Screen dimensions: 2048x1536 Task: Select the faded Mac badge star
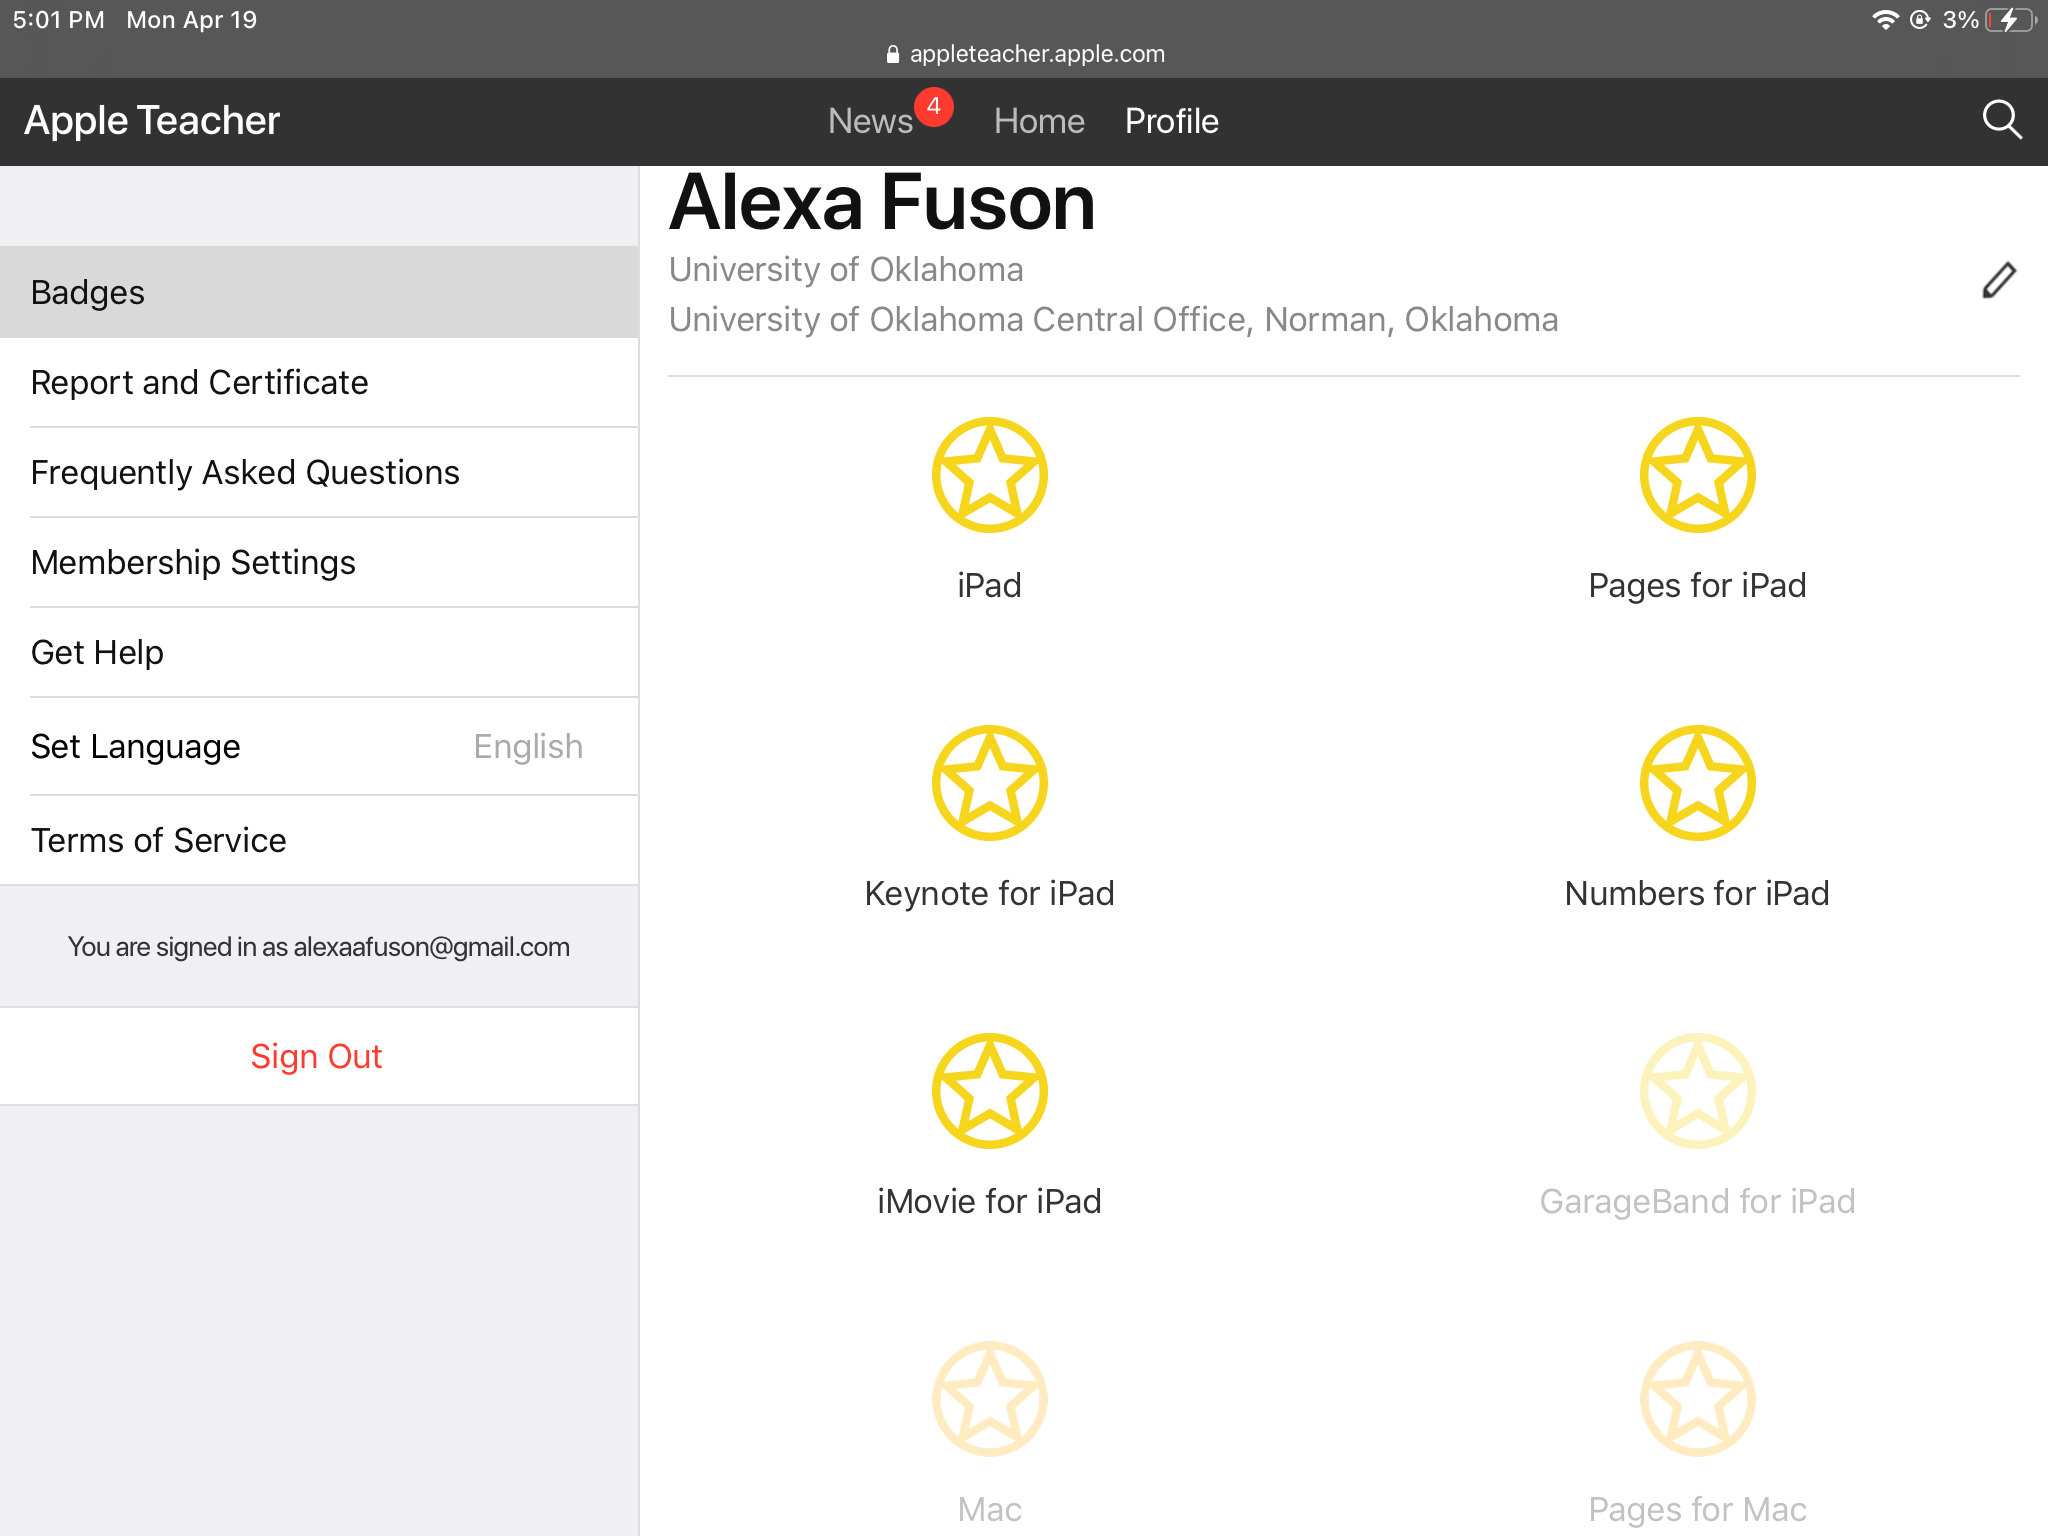pos(989,1399)
